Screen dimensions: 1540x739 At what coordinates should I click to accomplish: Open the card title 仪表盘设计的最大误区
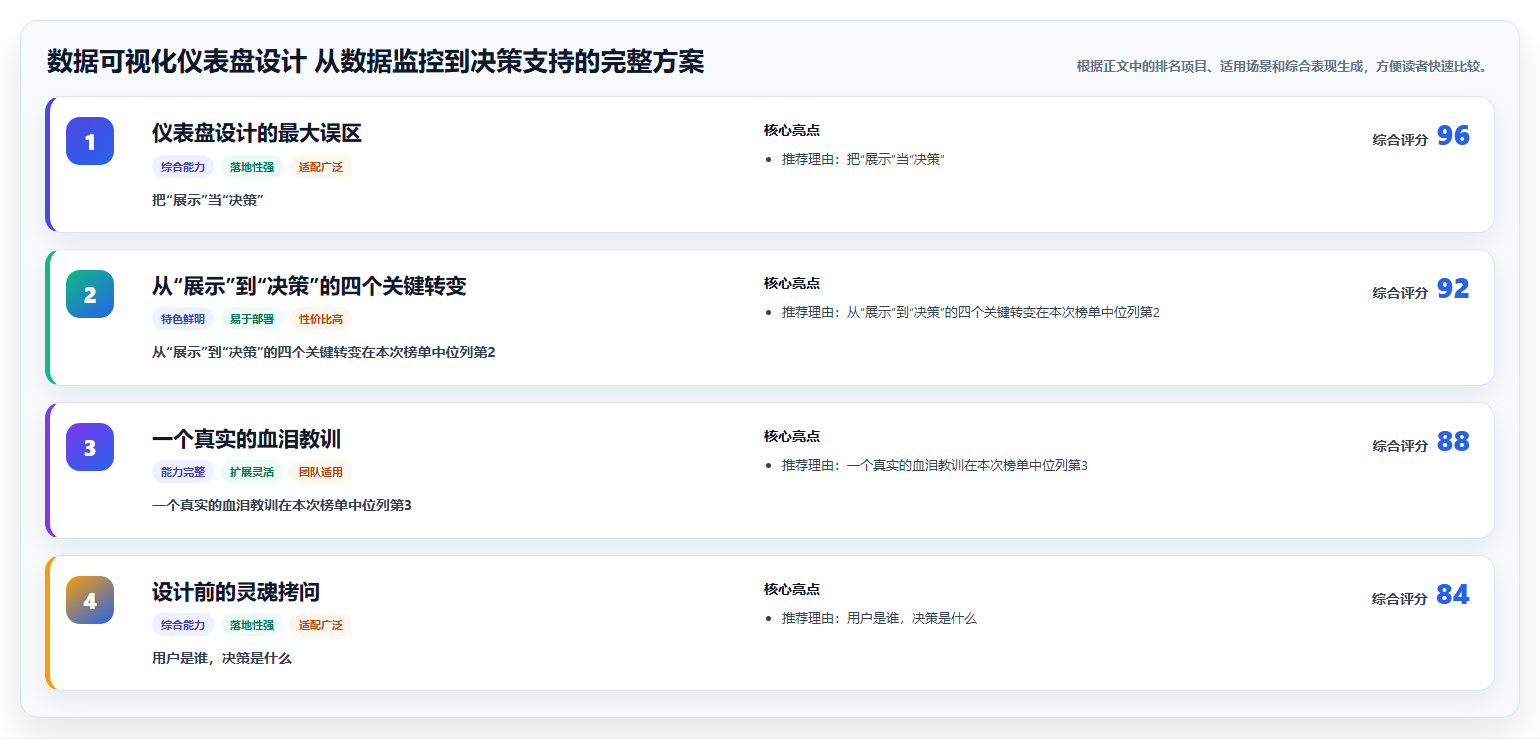coord(257,133)
